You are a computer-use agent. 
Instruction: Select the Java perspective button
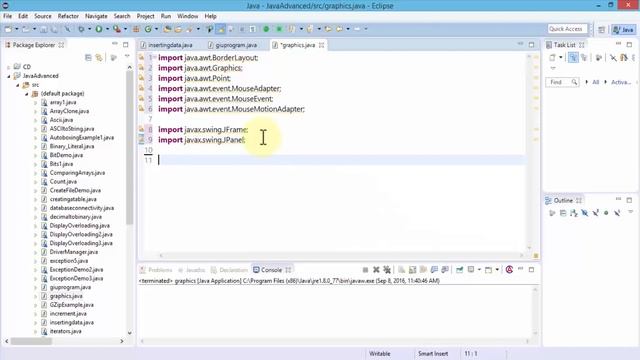point(624,29)
